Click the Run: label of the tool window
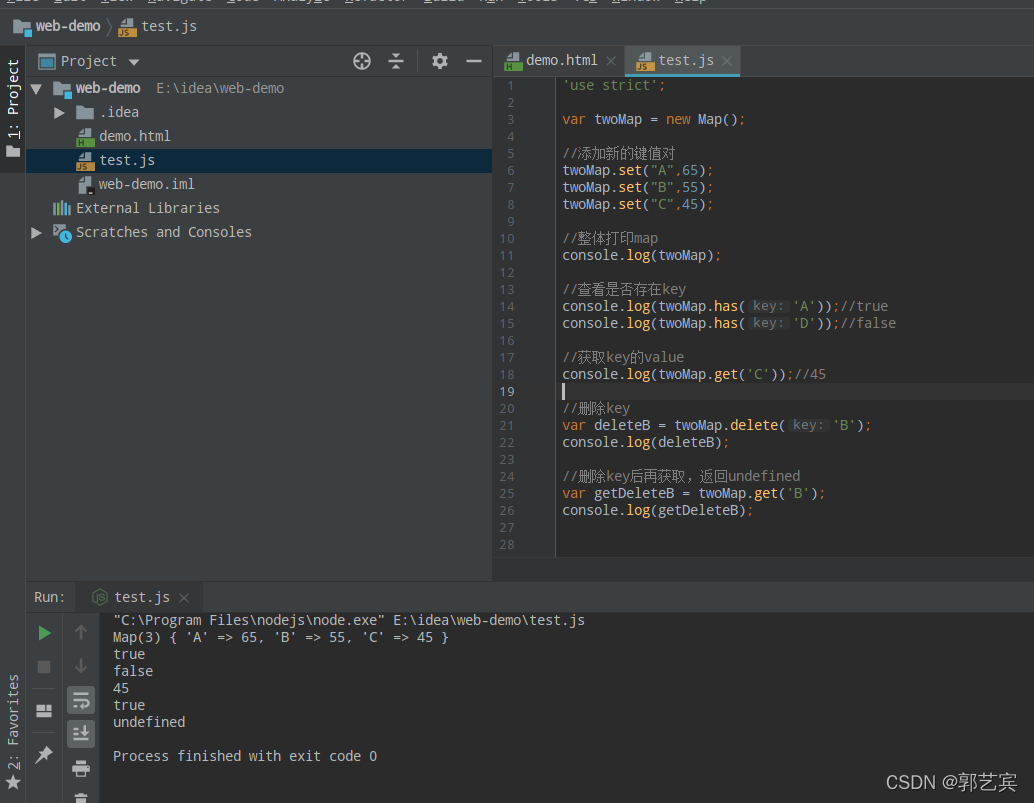This screenshot has width=1034, height=803. tap(49, 597)
